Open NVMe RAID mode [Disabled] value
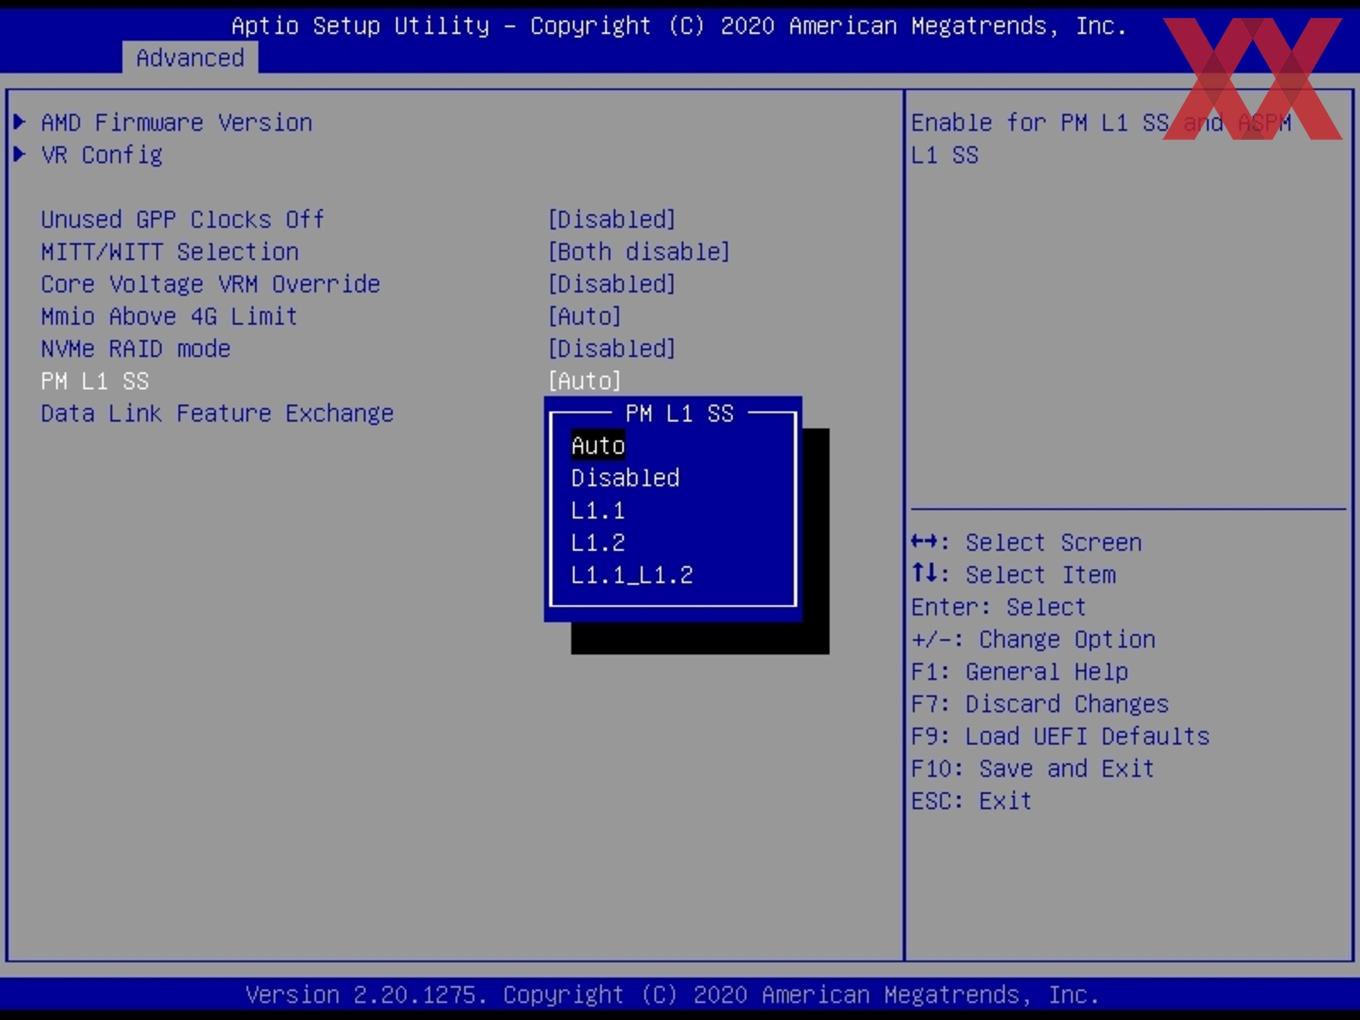Image resolution: width=1360 pixels, height=1020 pixels. pos(612,348)
